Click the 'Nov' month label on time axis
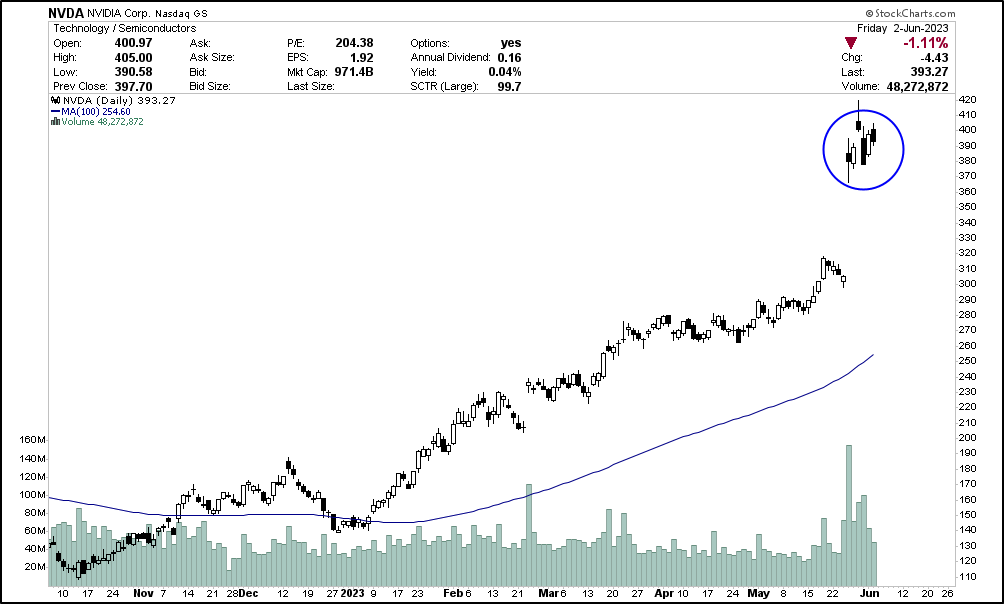The height and width of the screenshot is (604, 1004). [x=143, y=593]
